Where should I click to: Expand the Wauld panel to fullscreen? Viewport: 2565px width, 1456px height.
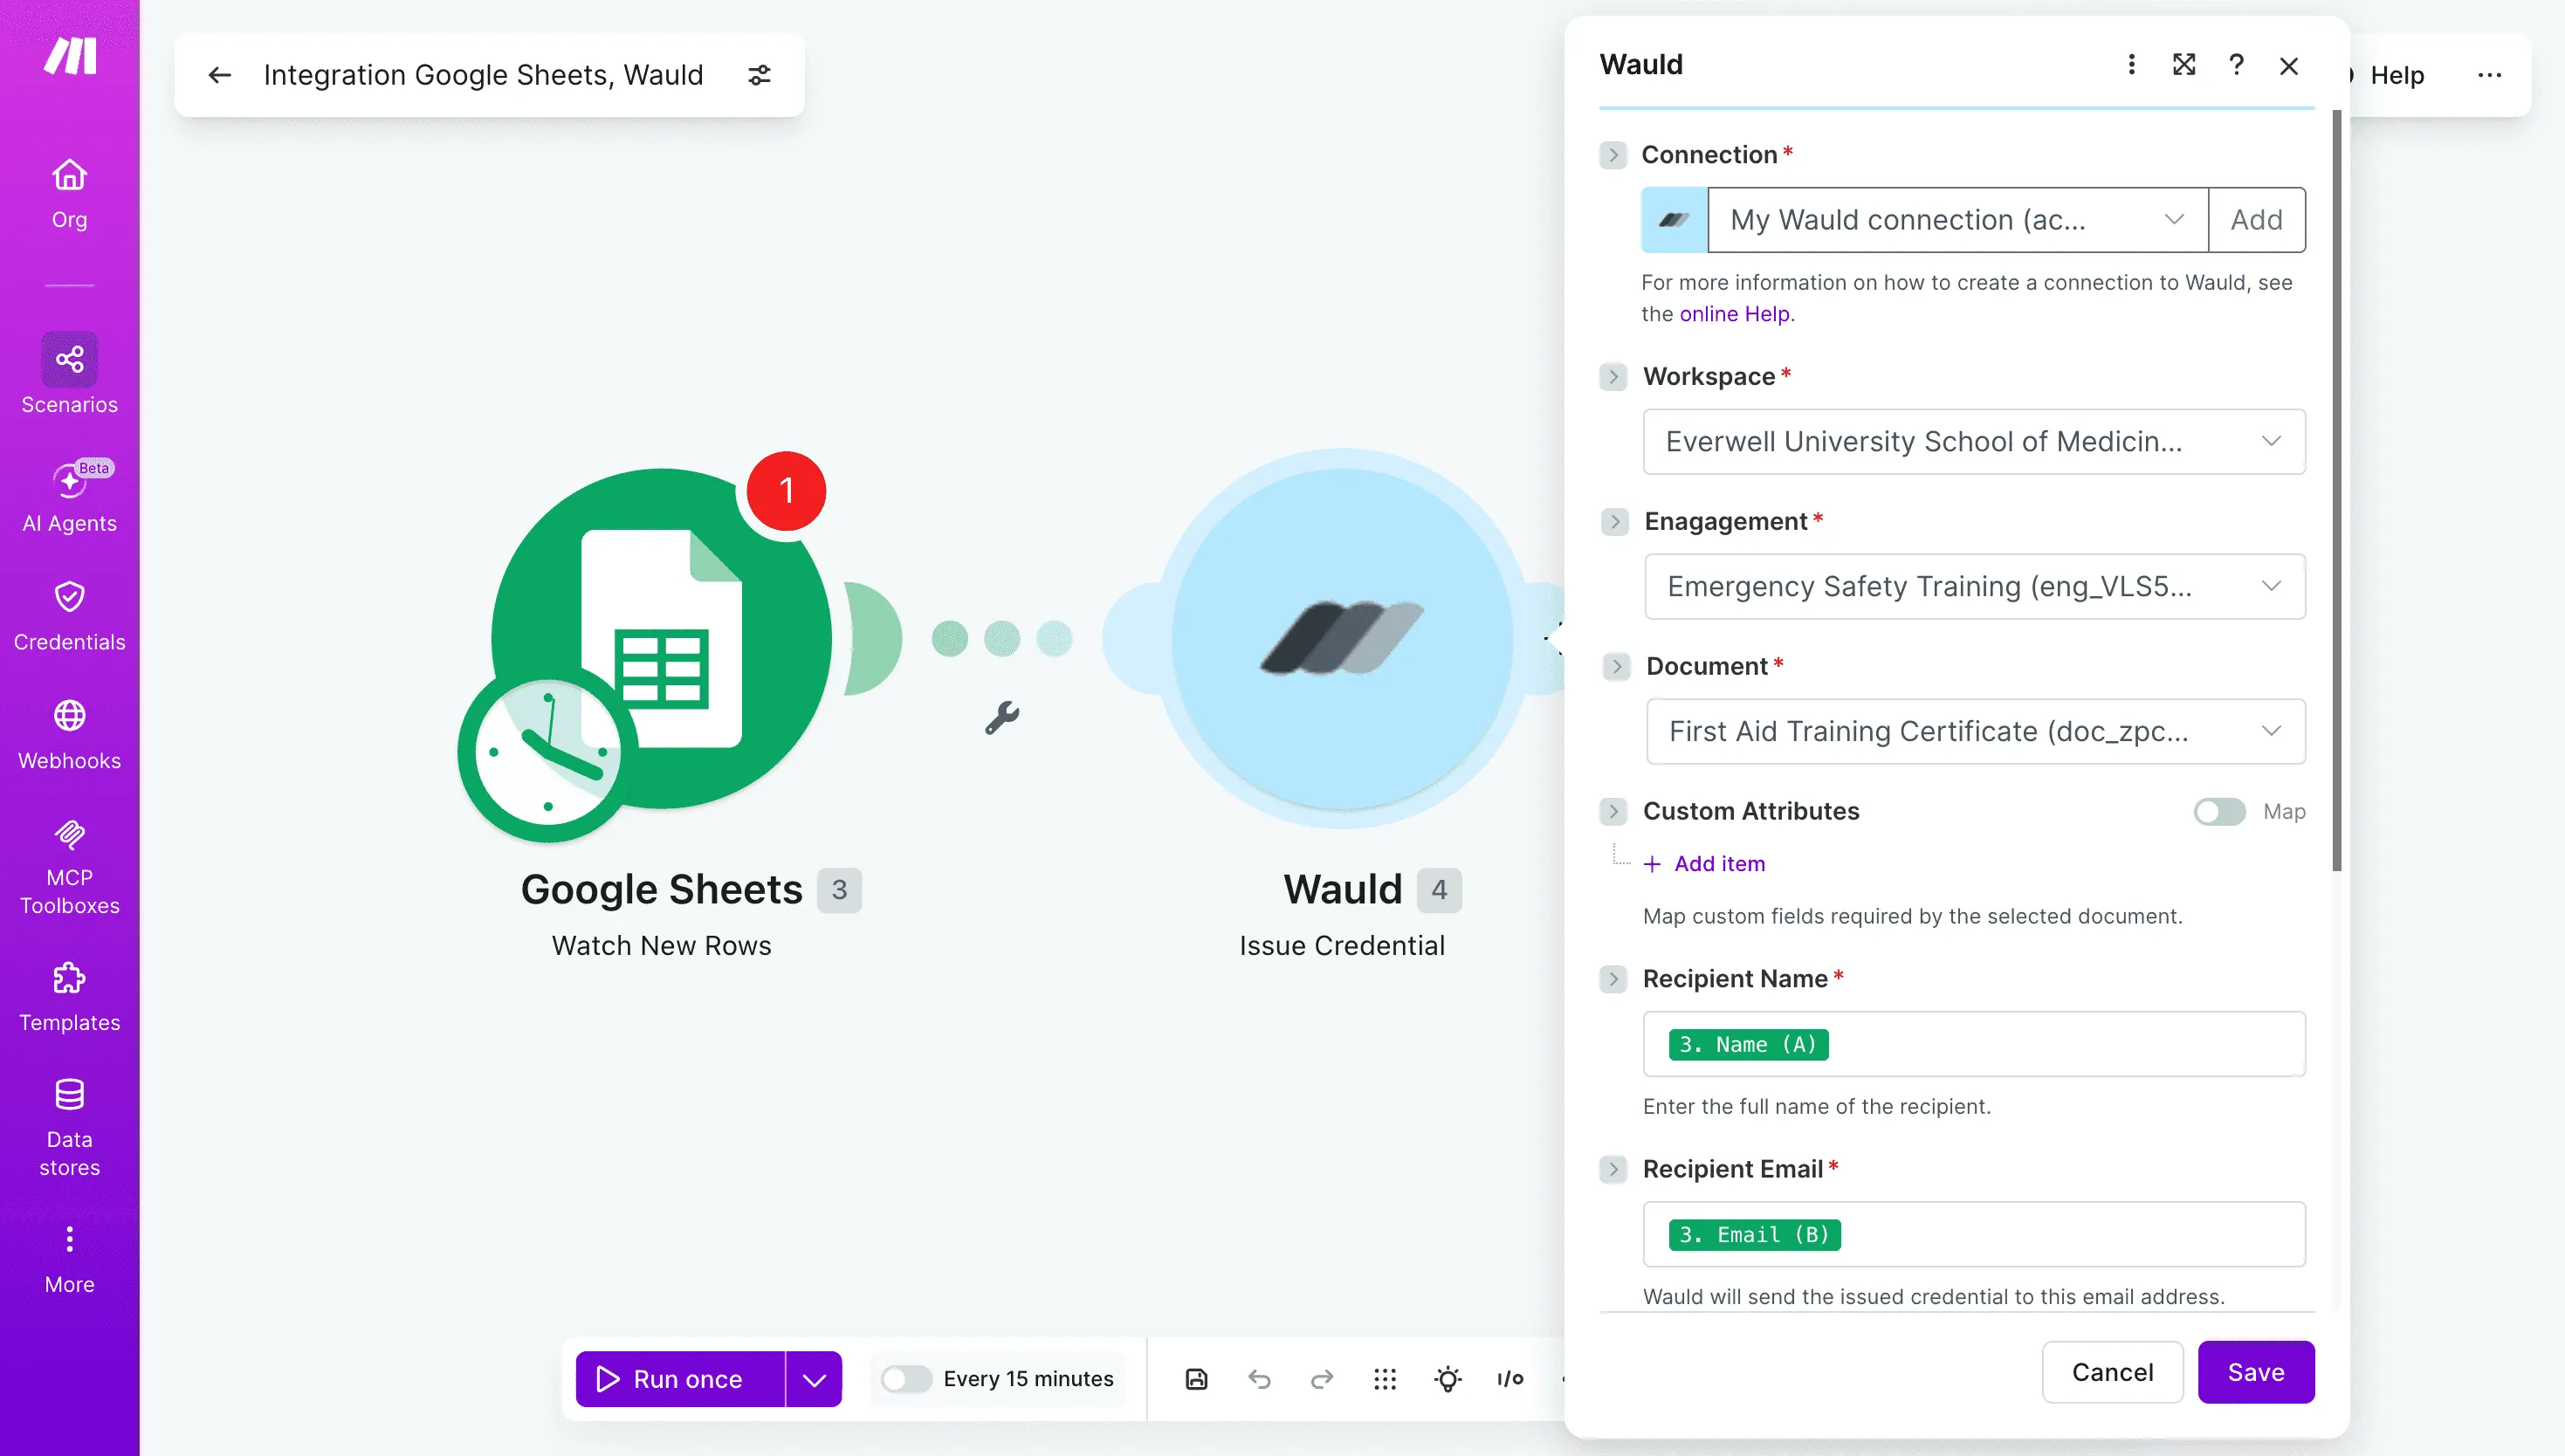tap(2184, 65)
